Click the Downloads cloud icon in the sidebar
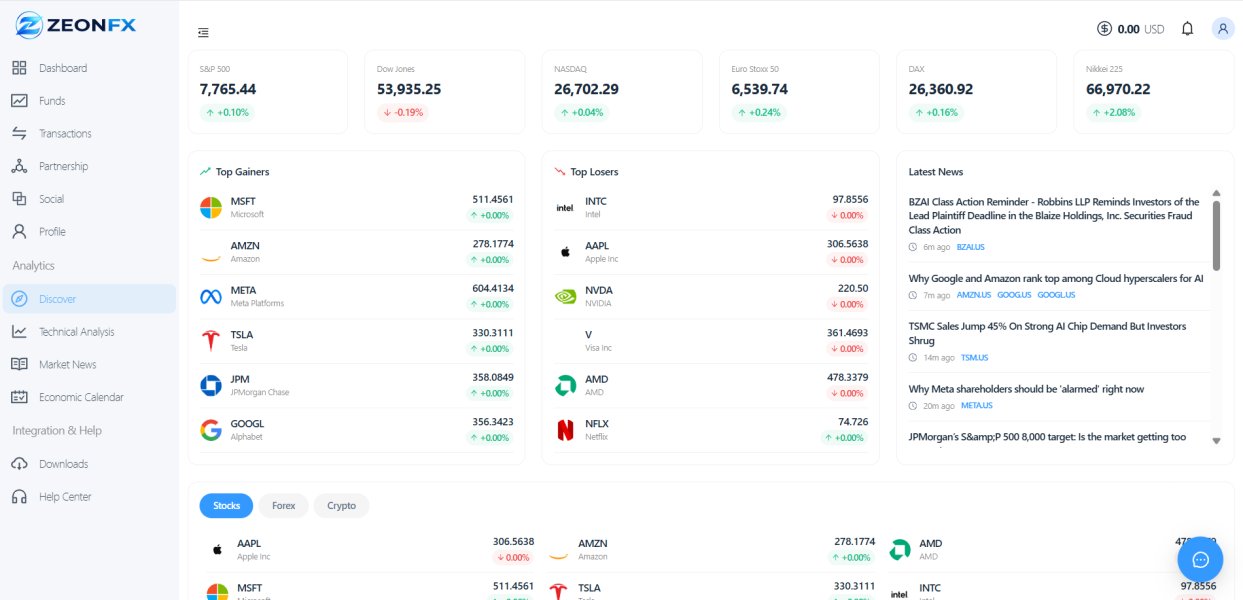 (x=19, y=464)
